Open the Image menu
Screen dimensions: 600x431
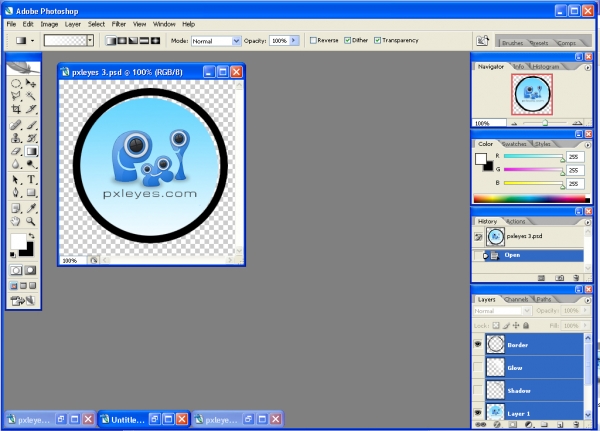pyautogui.click(x=49, y=24)
